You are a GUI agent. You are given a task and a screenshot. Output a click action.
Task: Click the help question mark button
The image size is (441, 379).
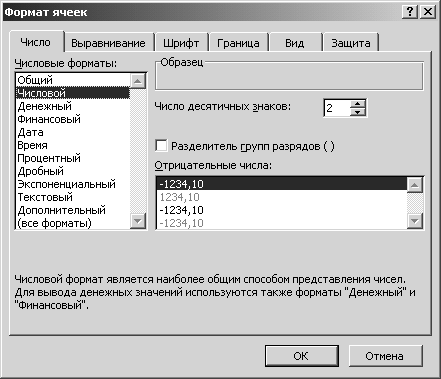tap(410, 12)
